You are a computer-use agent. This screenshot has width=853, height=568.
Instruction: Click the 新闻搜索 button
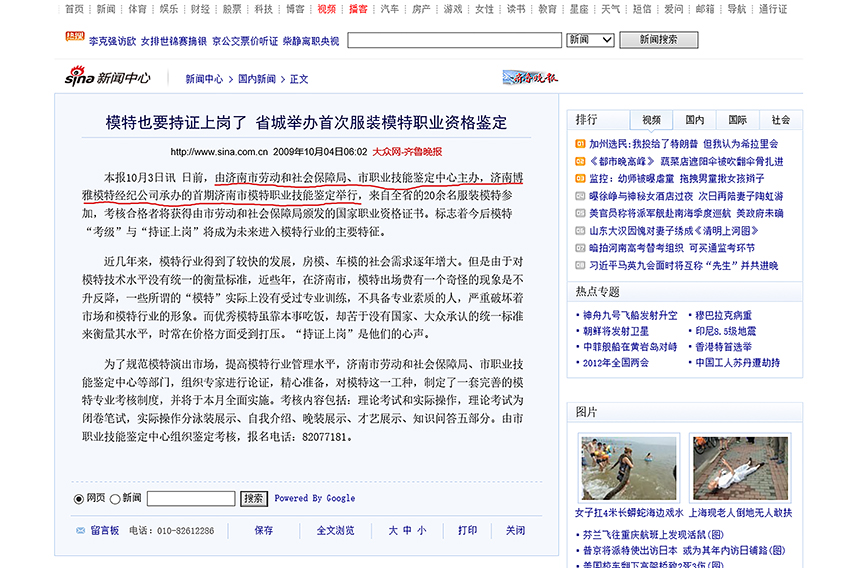659,40
